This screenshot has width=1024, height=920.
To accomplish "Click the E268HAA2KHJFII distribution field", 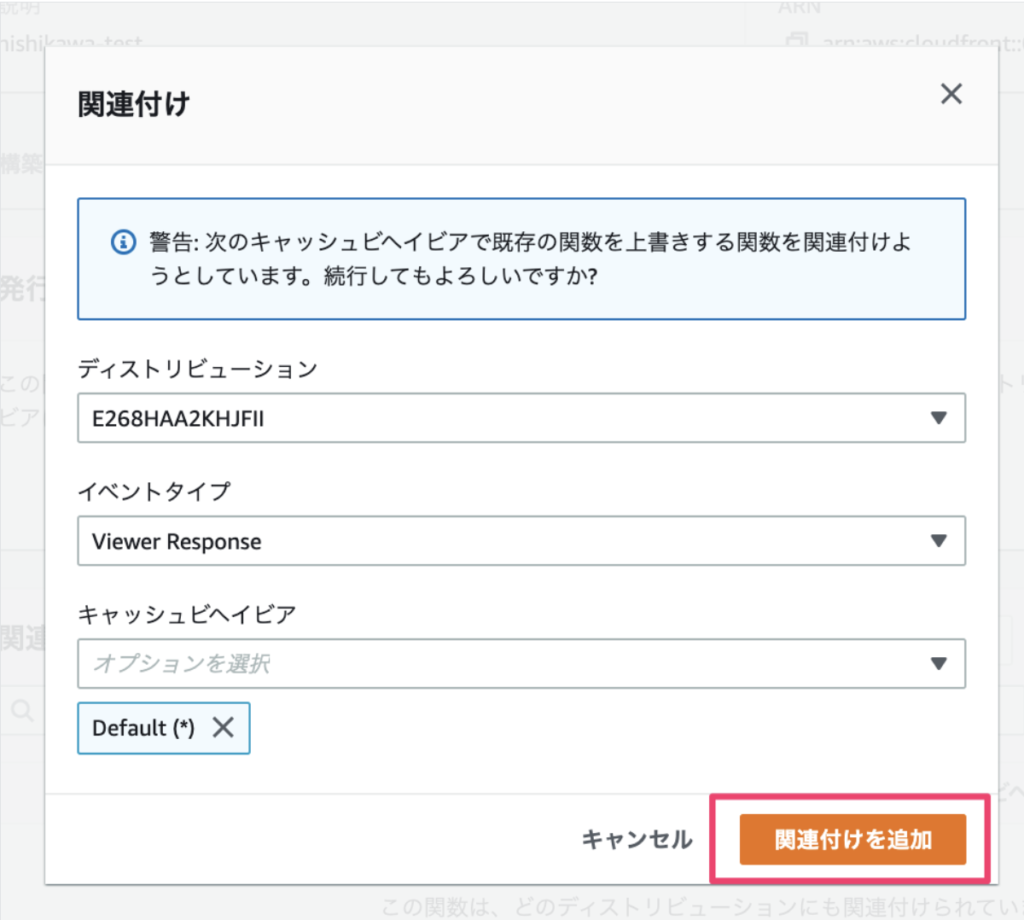I will click(x=400, y=418).
